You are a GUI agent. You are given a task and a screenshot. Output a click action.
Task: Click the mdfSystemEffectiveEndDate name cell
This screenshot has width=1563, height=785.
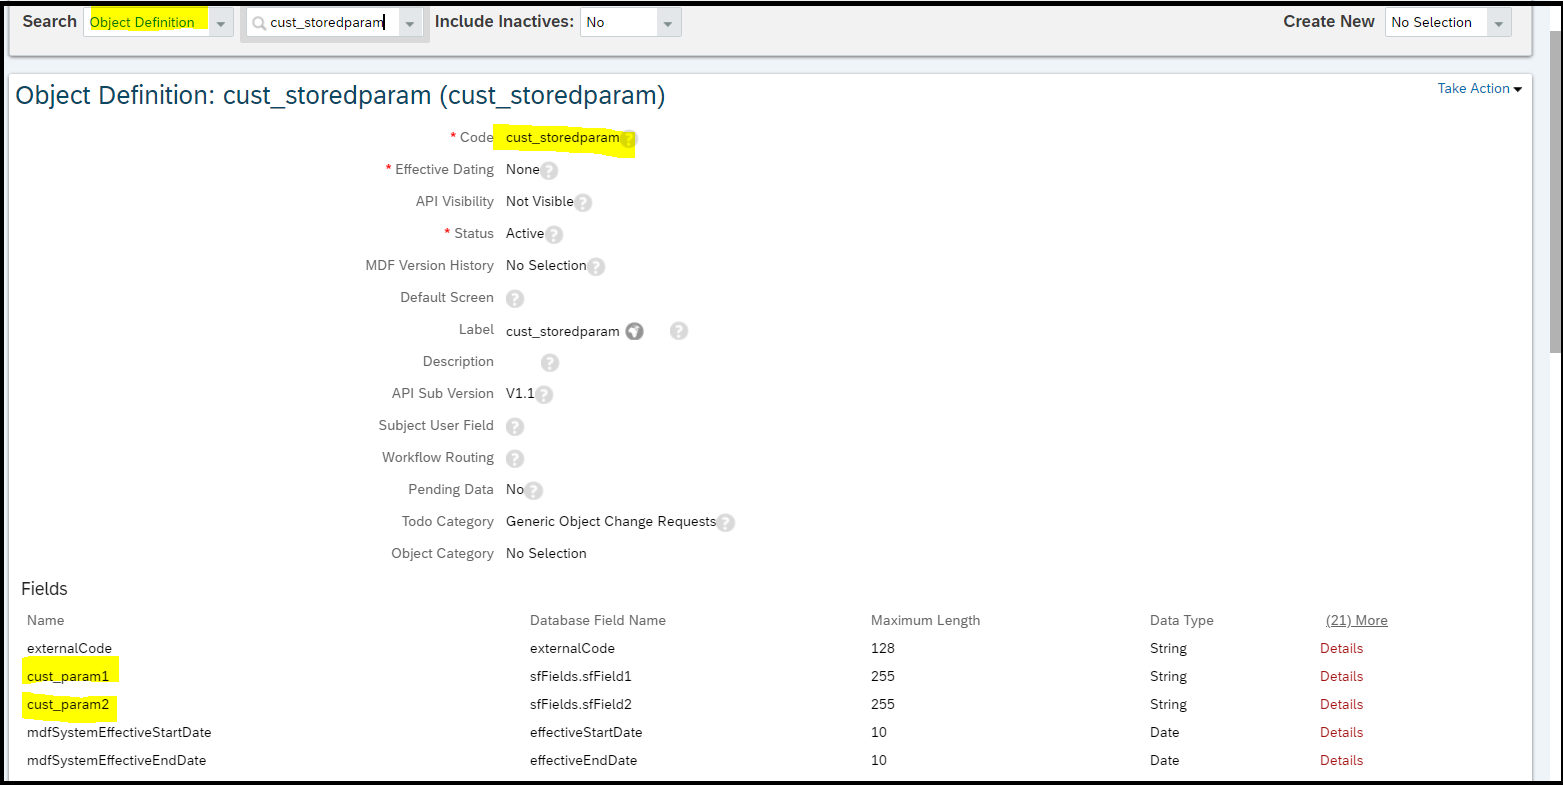coord(116,760)
